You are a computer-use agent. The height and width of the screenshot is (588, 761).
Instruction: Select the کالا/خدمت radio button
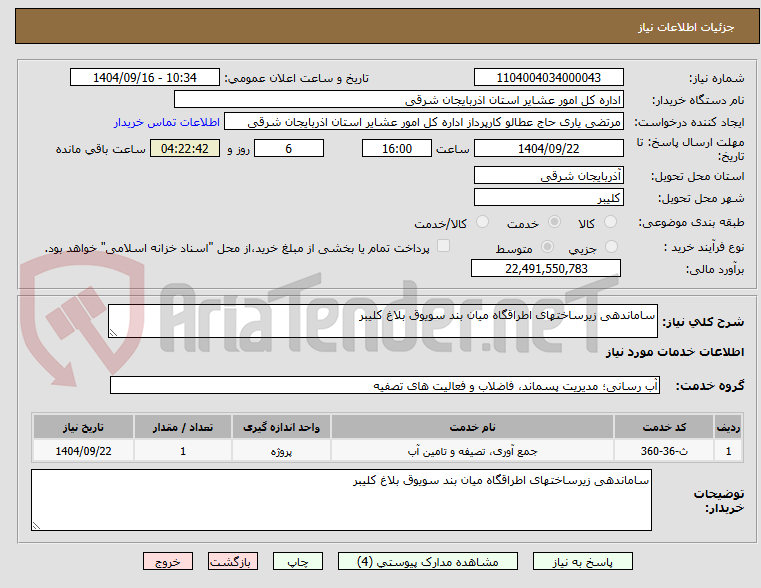(482, 222)
